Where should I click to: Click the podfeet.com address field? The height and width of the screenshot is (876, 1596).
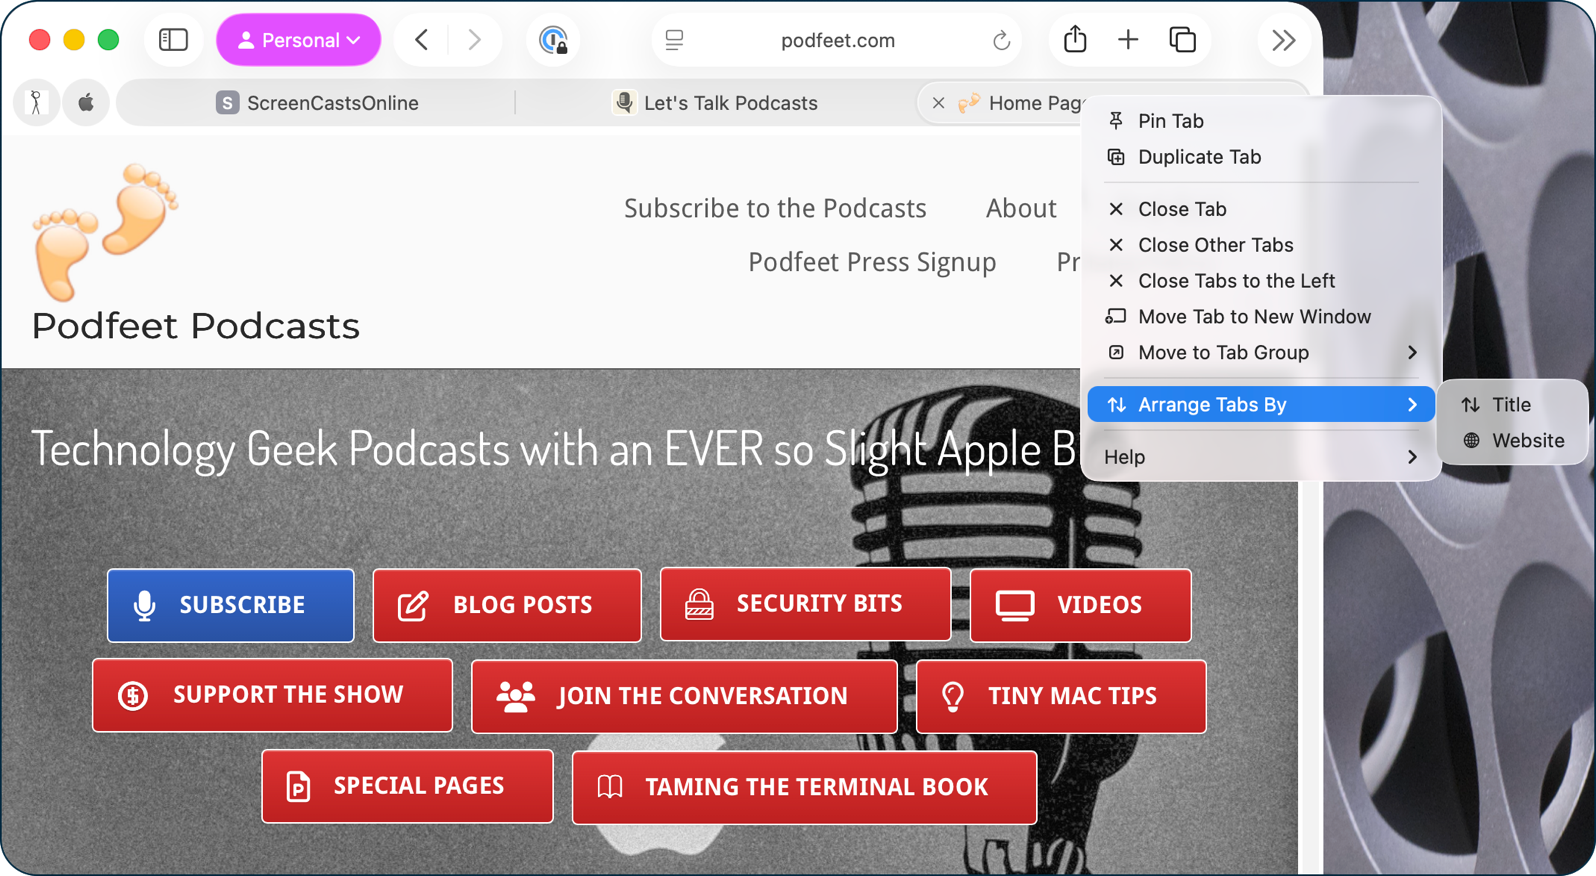pyautogui.click(x=837, y=40)
